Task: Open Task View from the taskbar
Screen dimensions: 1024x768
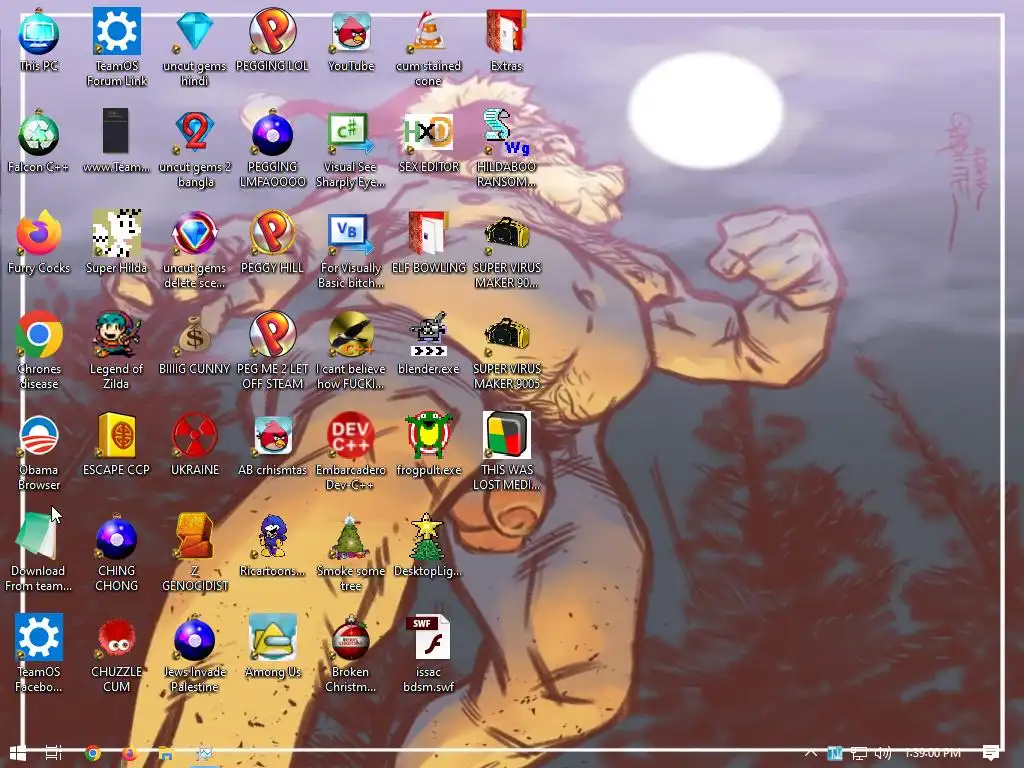Action: pos(54,753)
